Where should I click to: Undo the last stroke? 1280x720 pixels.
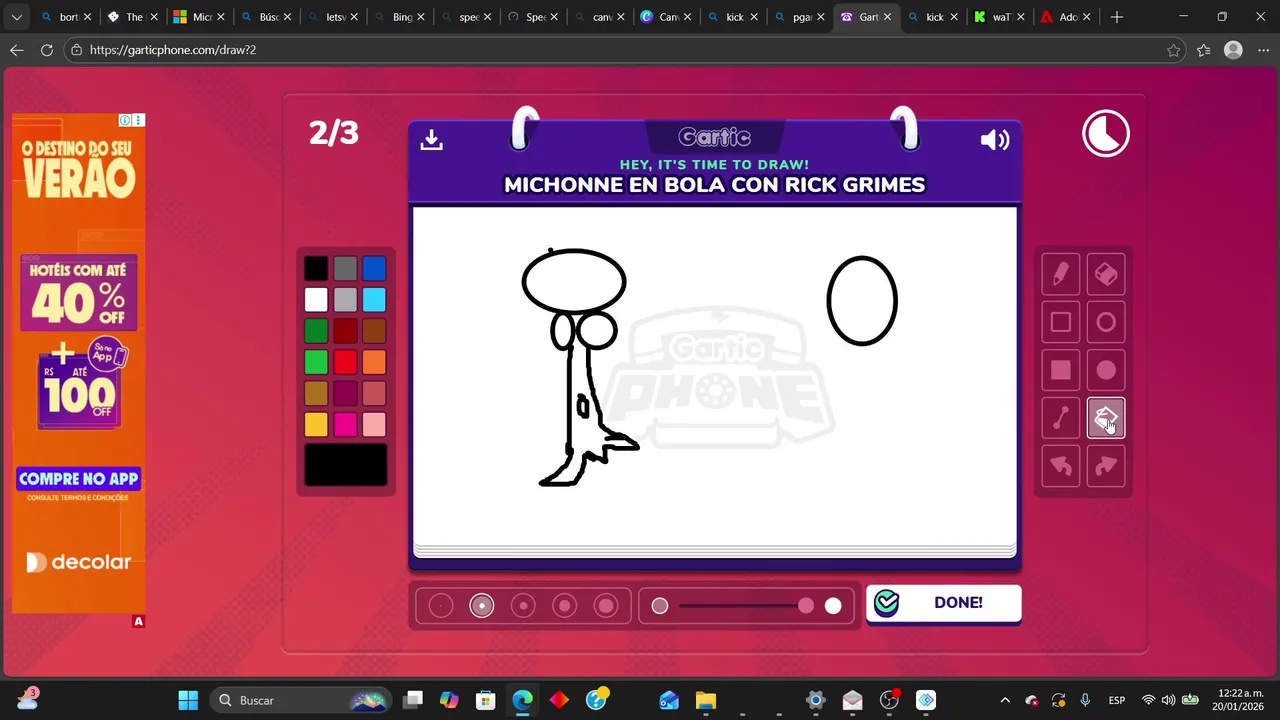pyautogui.click(x=1060, y=466)
